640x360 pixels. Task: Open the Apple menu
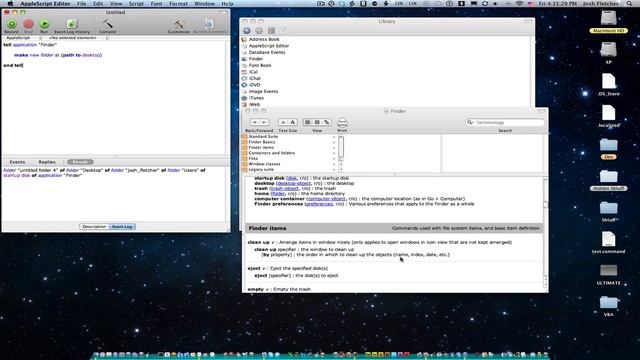coord(10,3)
